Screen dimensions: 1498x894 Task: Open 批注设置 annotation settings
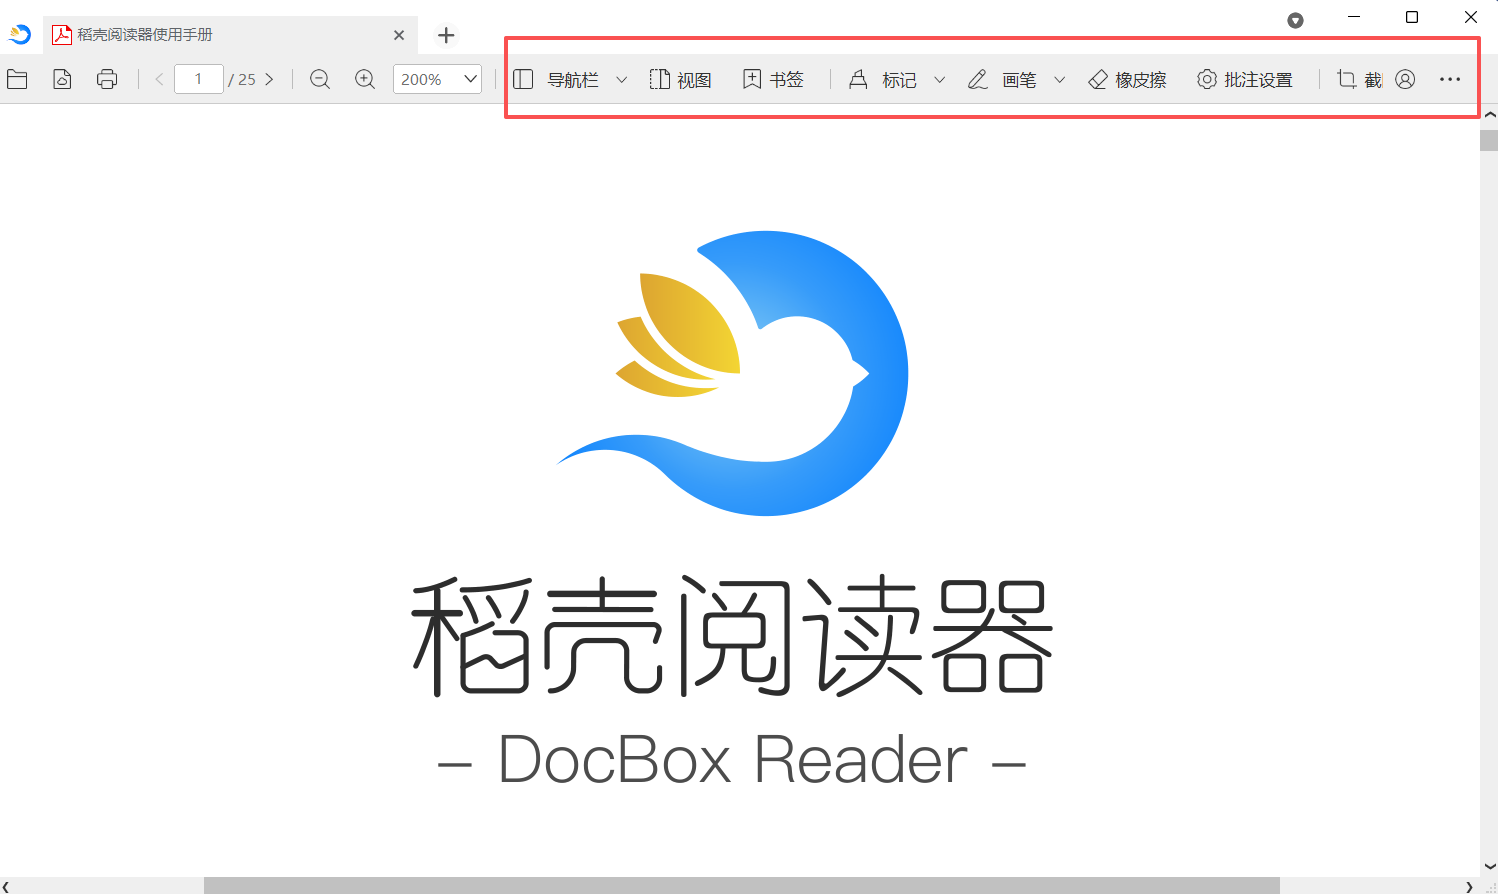1244,79
